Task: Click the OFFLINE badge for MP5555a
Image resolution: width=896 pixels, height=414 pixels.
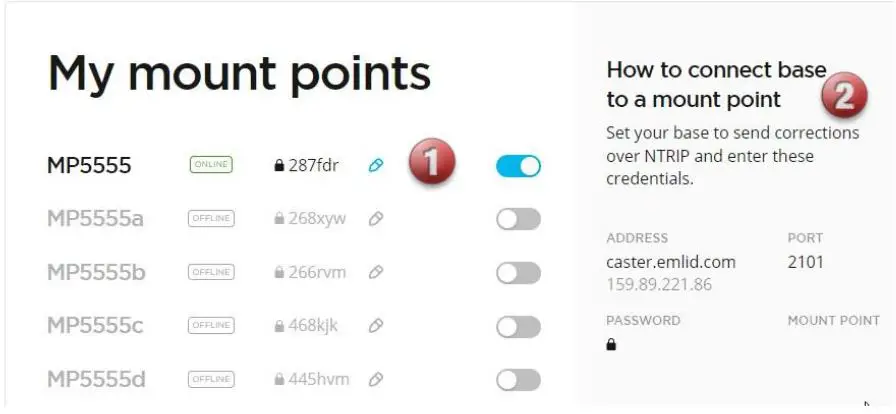Action: click(211, 219)
